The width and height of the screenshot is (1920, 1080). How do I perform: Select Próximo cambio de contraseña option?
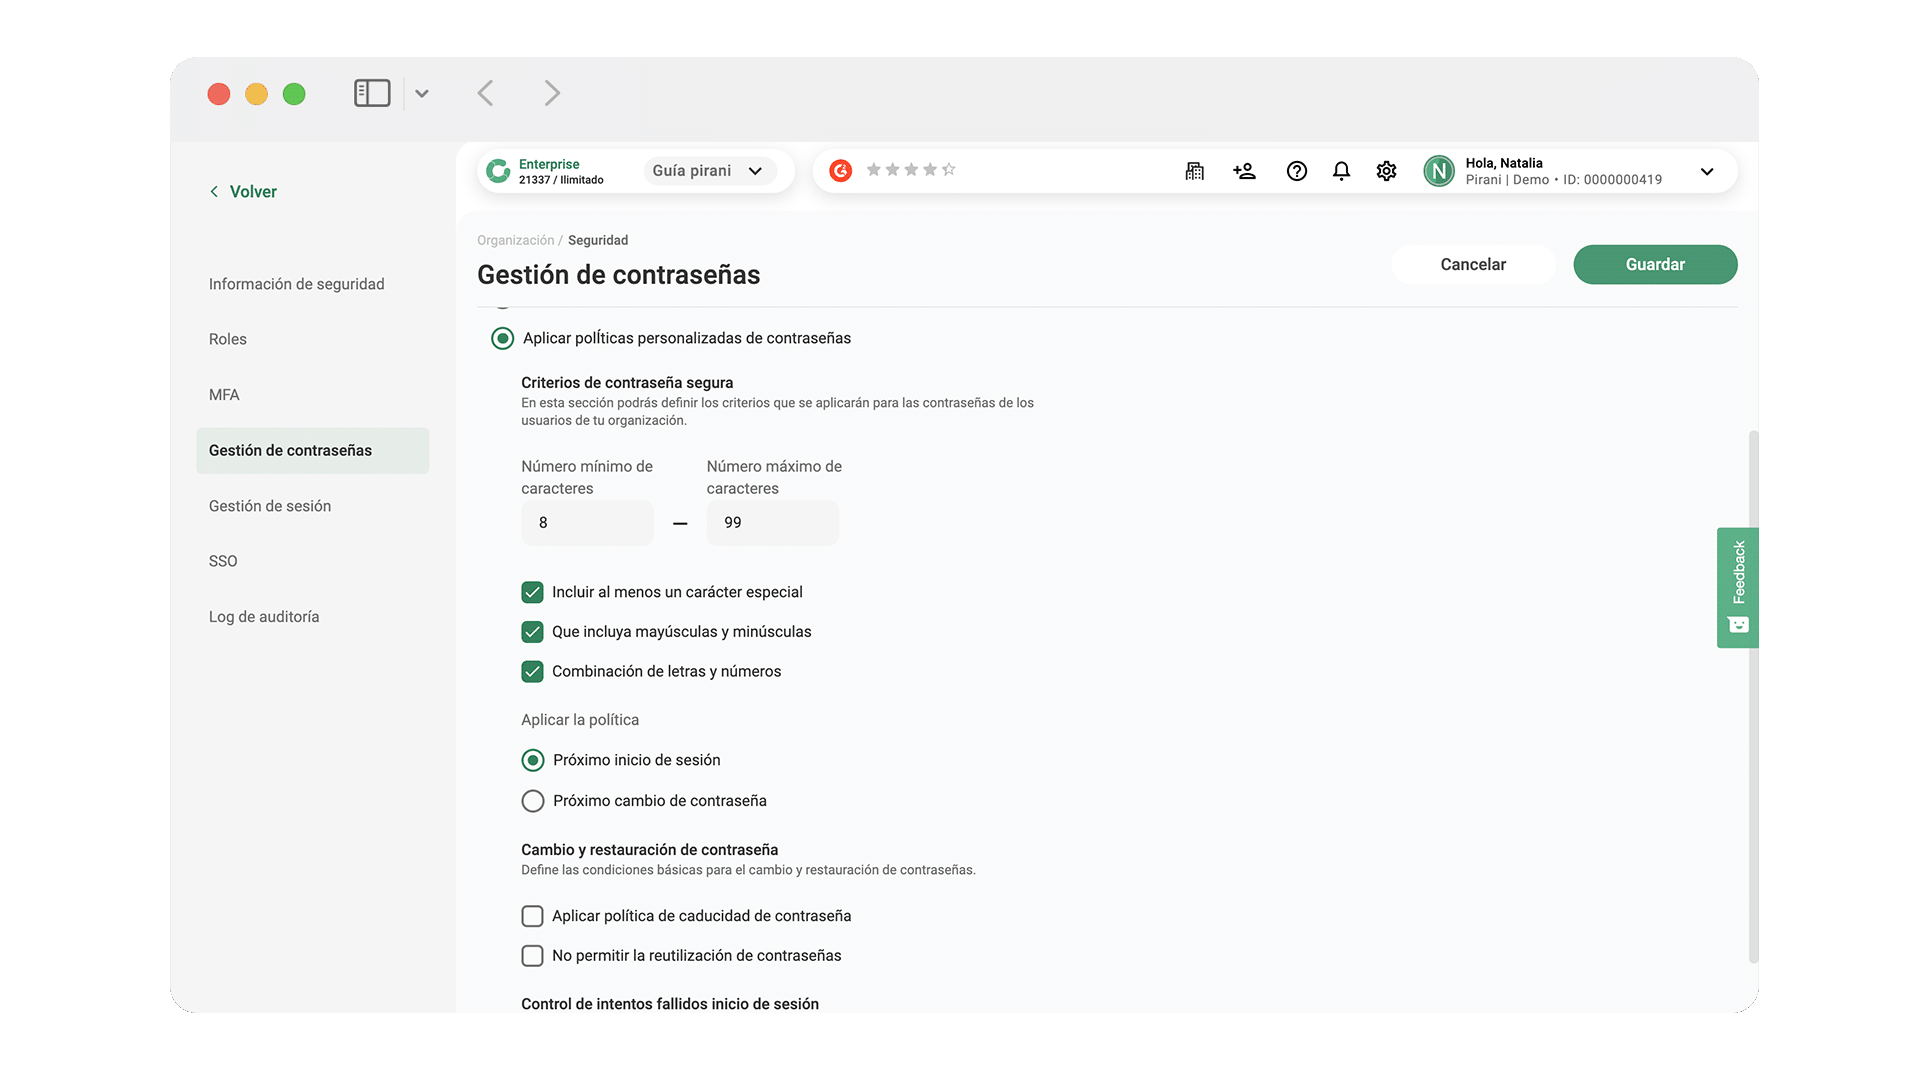point(533,801)
